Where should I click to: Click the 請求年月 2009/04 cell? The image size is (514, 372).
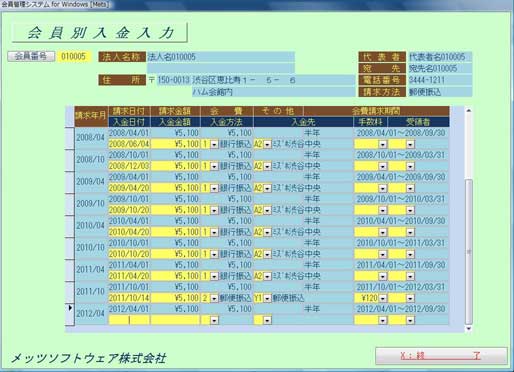coord(90,182)
